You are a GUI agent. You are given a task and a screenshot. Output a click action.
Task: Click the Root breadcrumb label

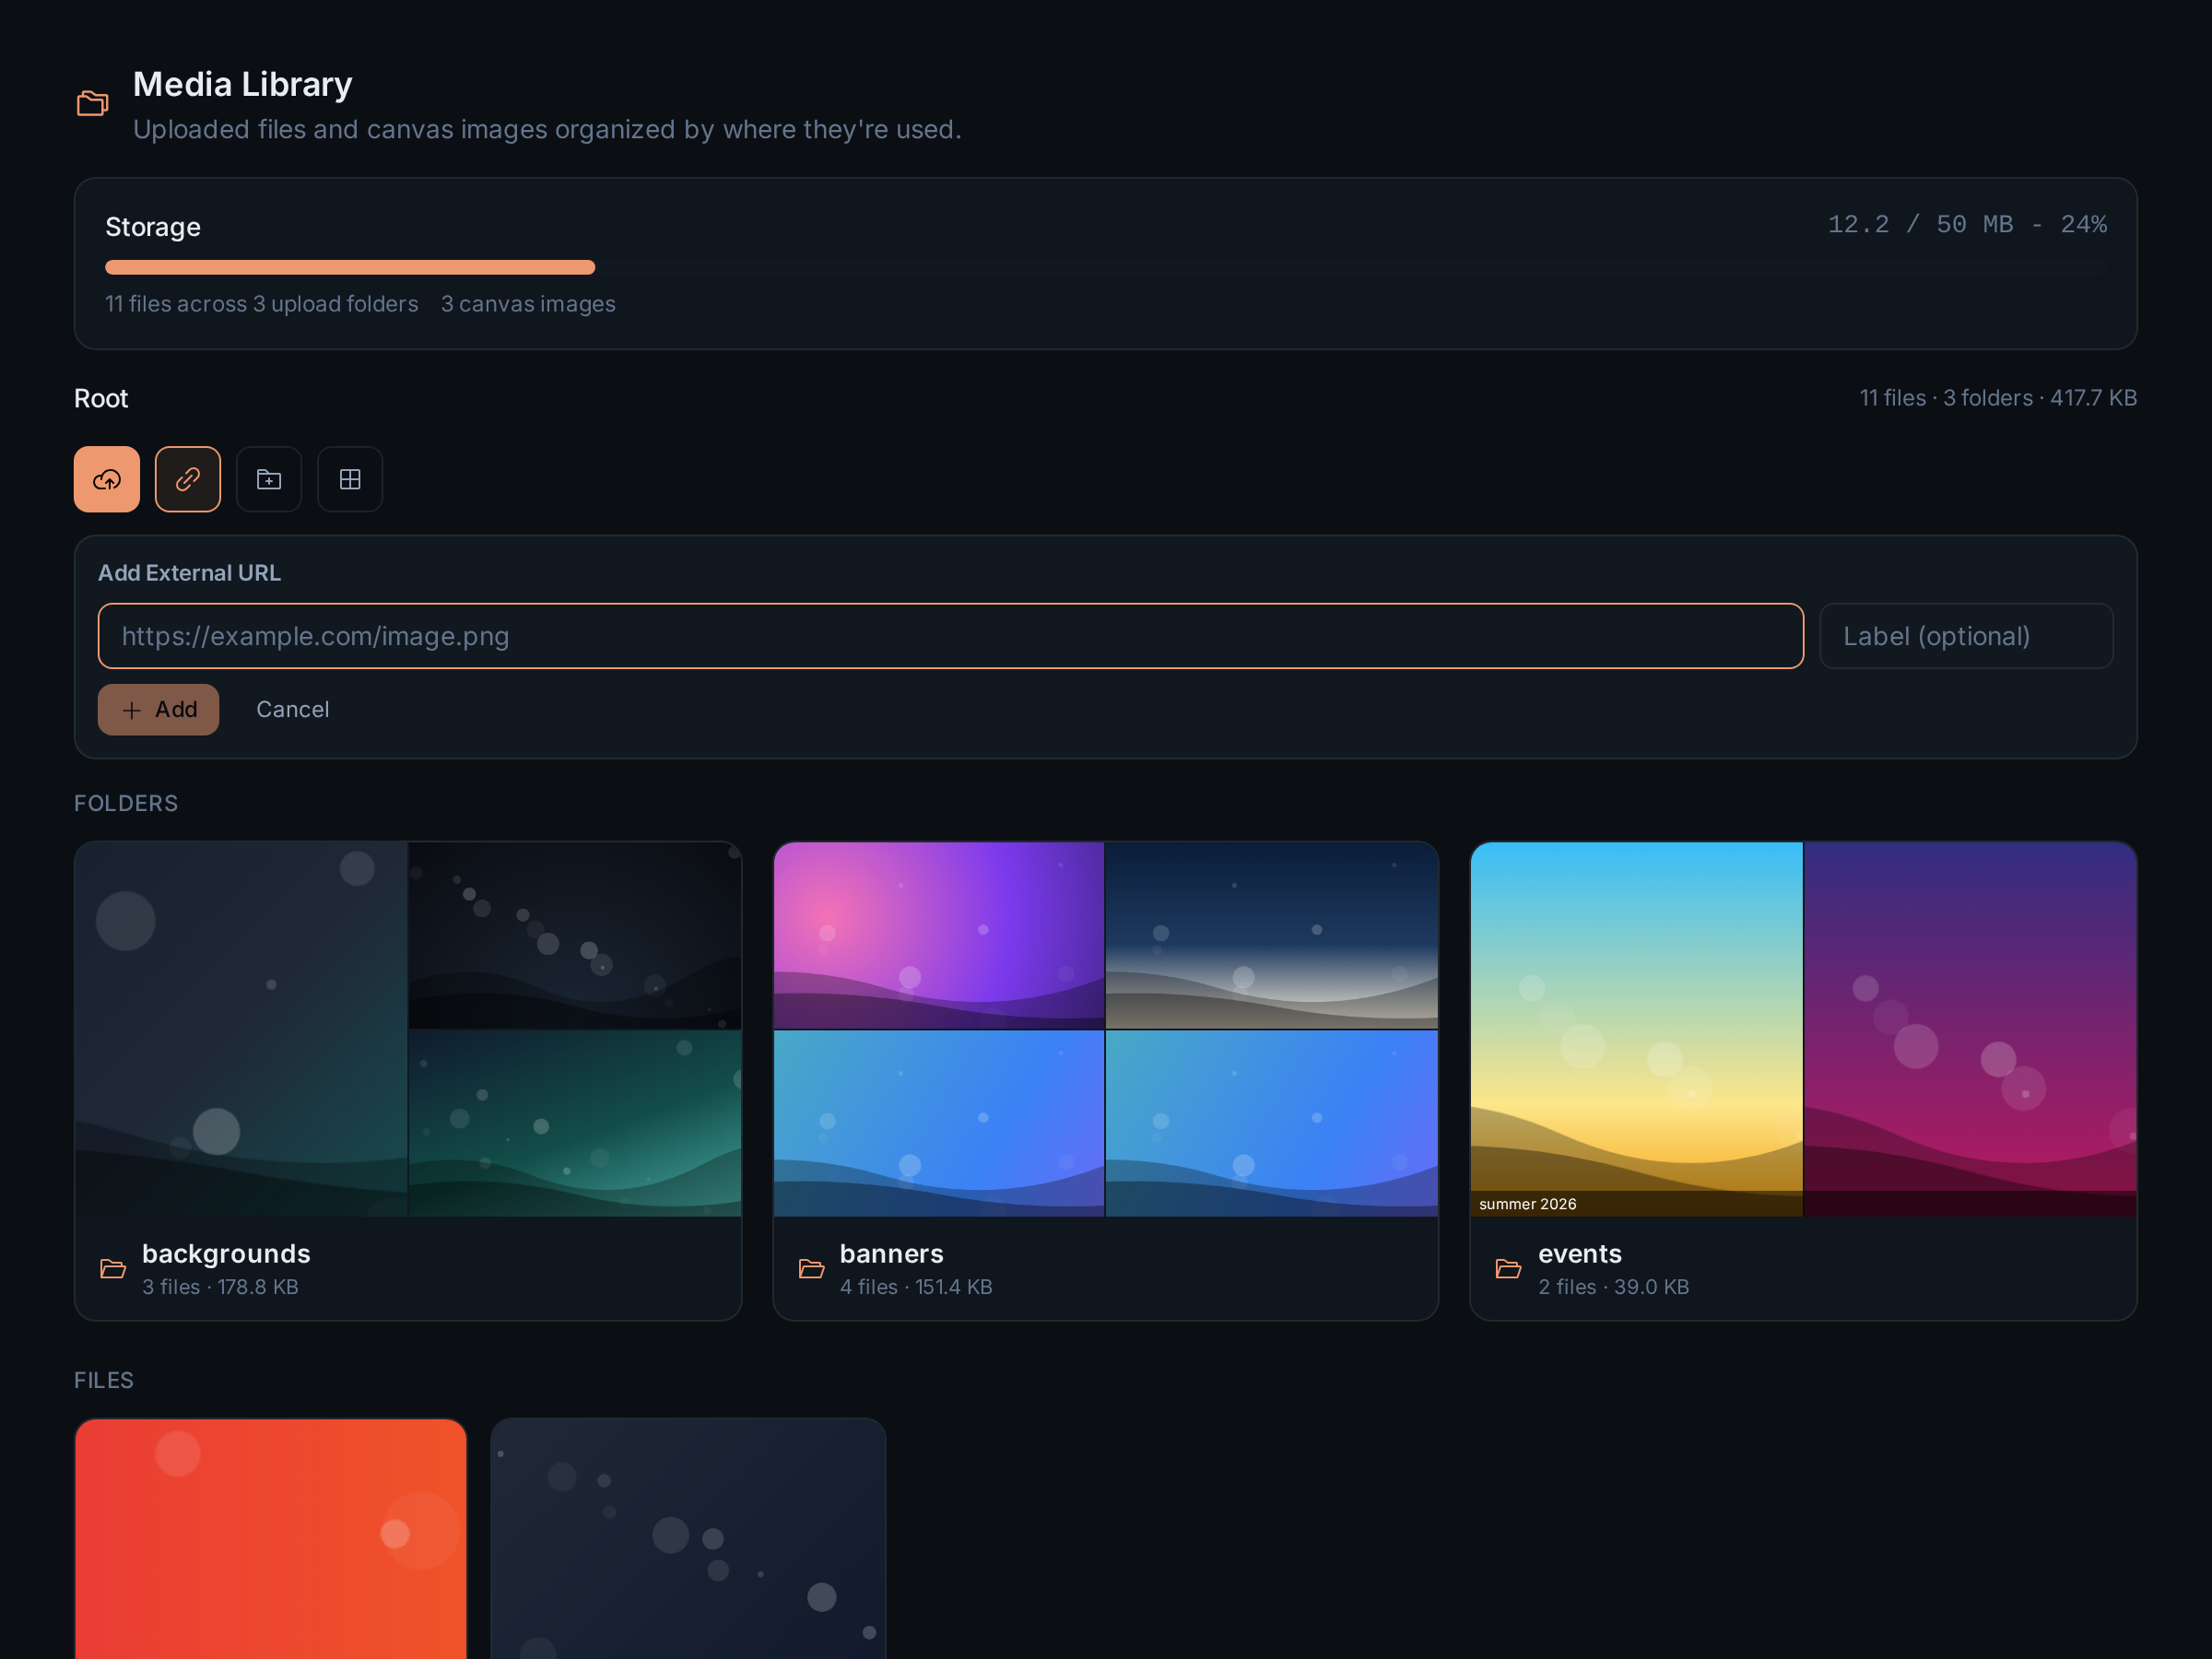point(101,398)
